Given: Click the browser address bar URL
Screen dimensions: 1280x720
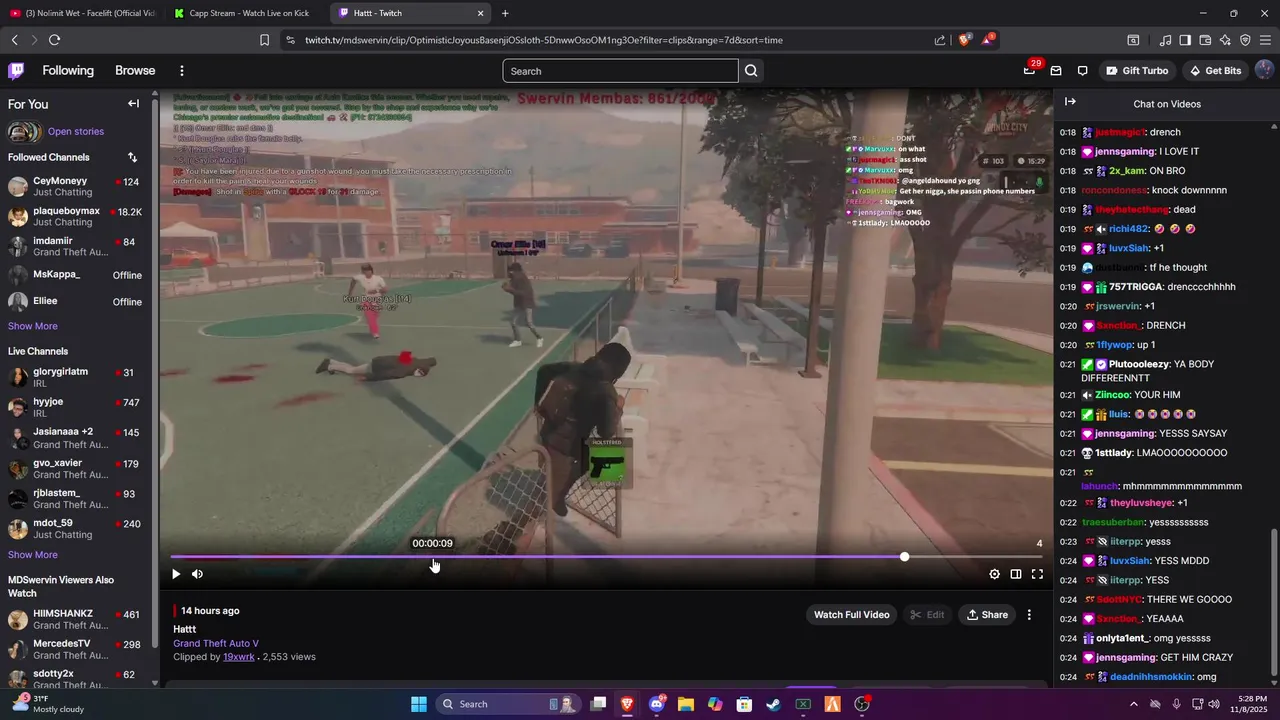Looking at the screenshot, I should (x=544, y=40).
